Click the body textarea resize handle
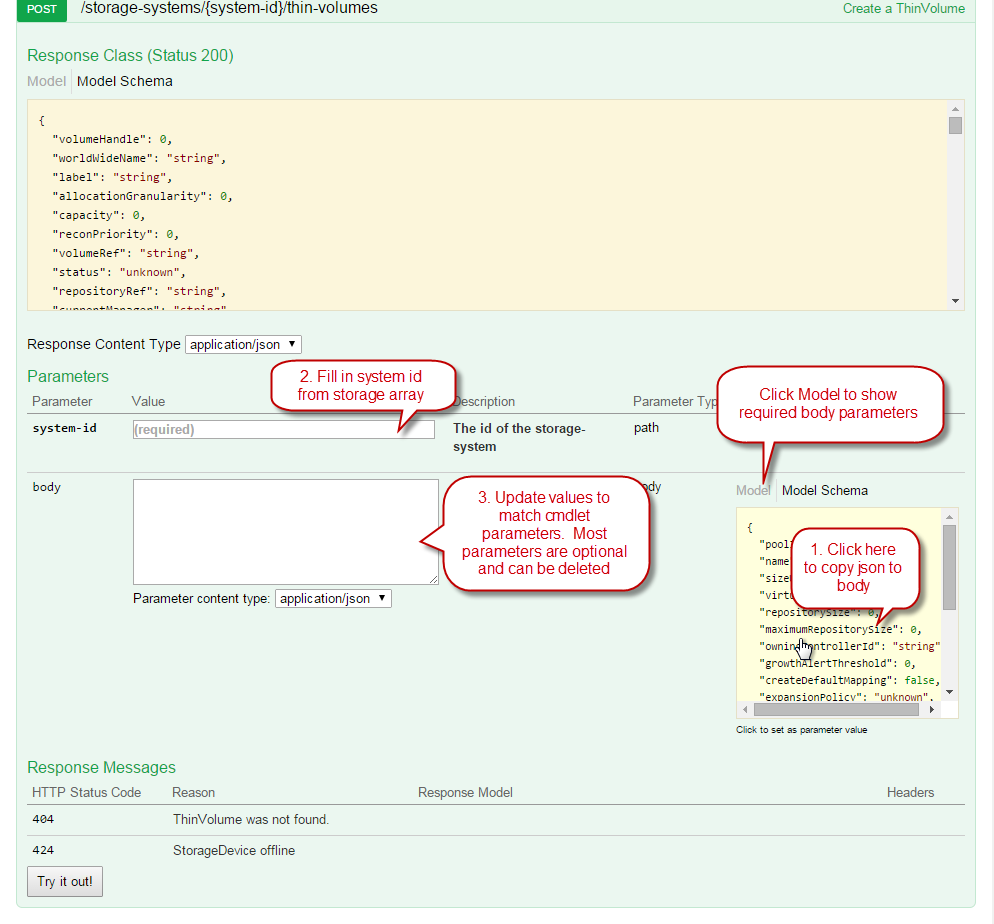The image size is (994, 924). (433, 579)
